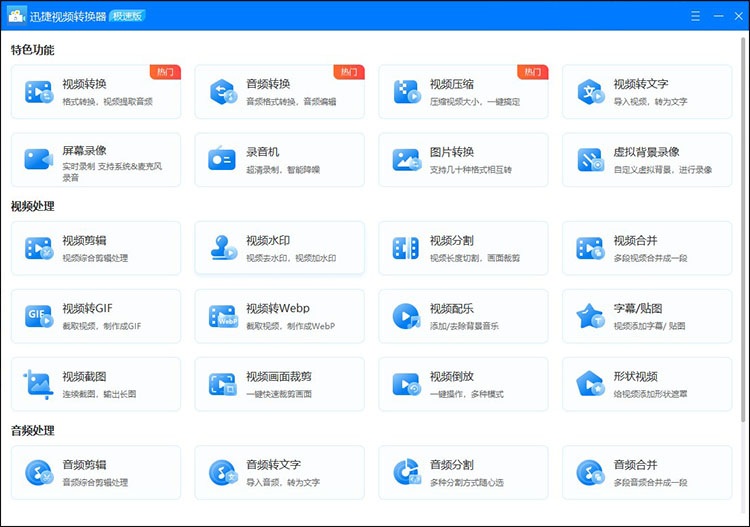Click the text 音频综合剪辑处理

coord(95,482)
